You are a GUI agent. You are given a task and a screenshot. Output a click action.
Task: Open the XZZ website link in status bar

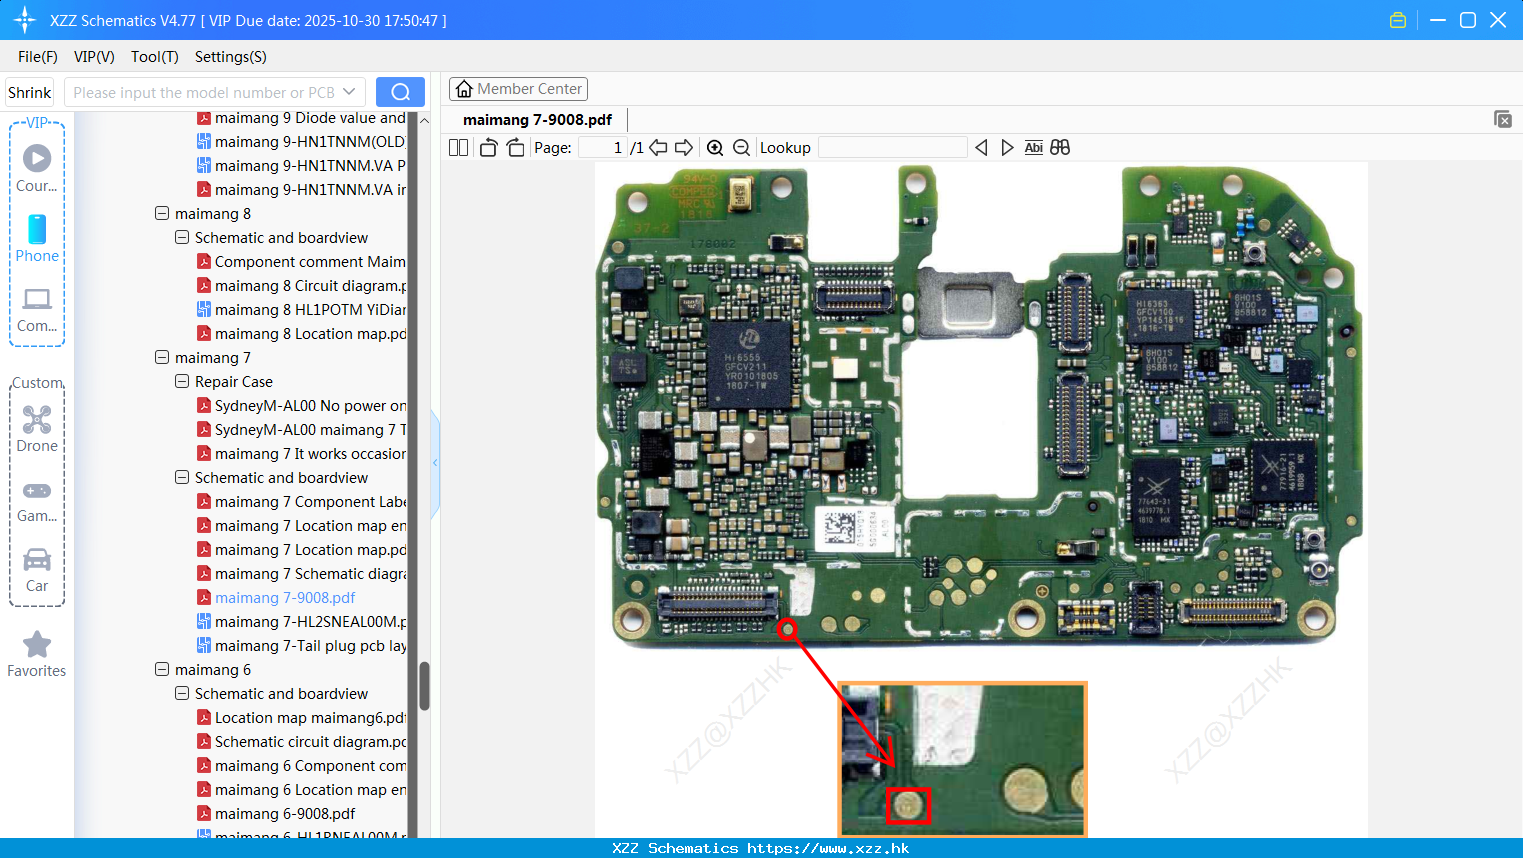[828, 848]
